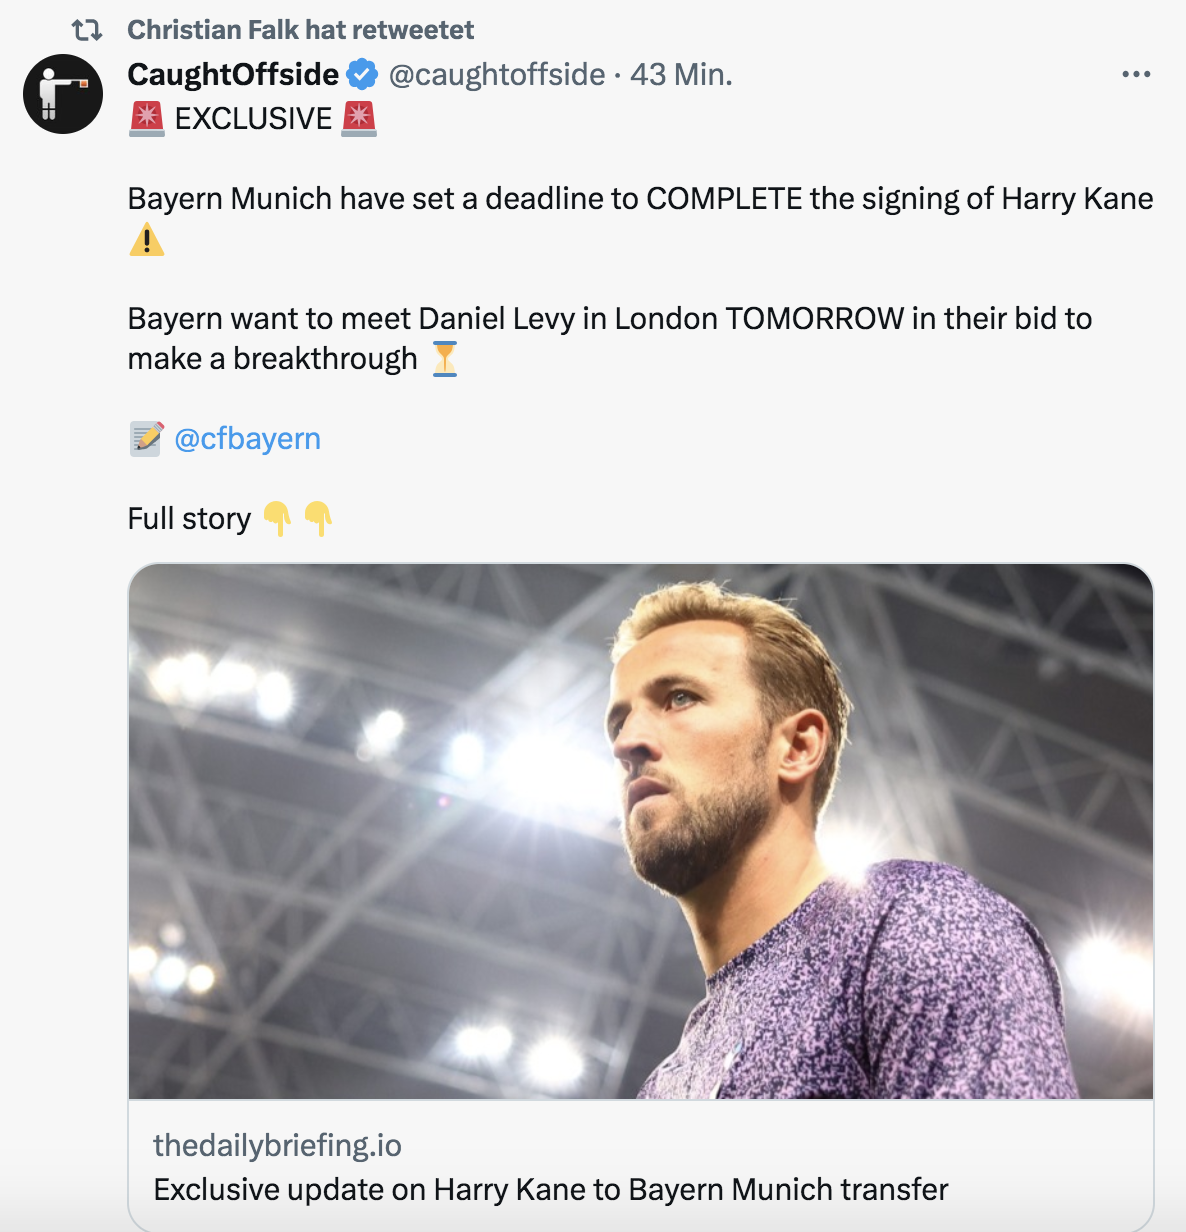
Task: Click the thedailybriefing.io domain text
Action: (x=277, y=1145)
